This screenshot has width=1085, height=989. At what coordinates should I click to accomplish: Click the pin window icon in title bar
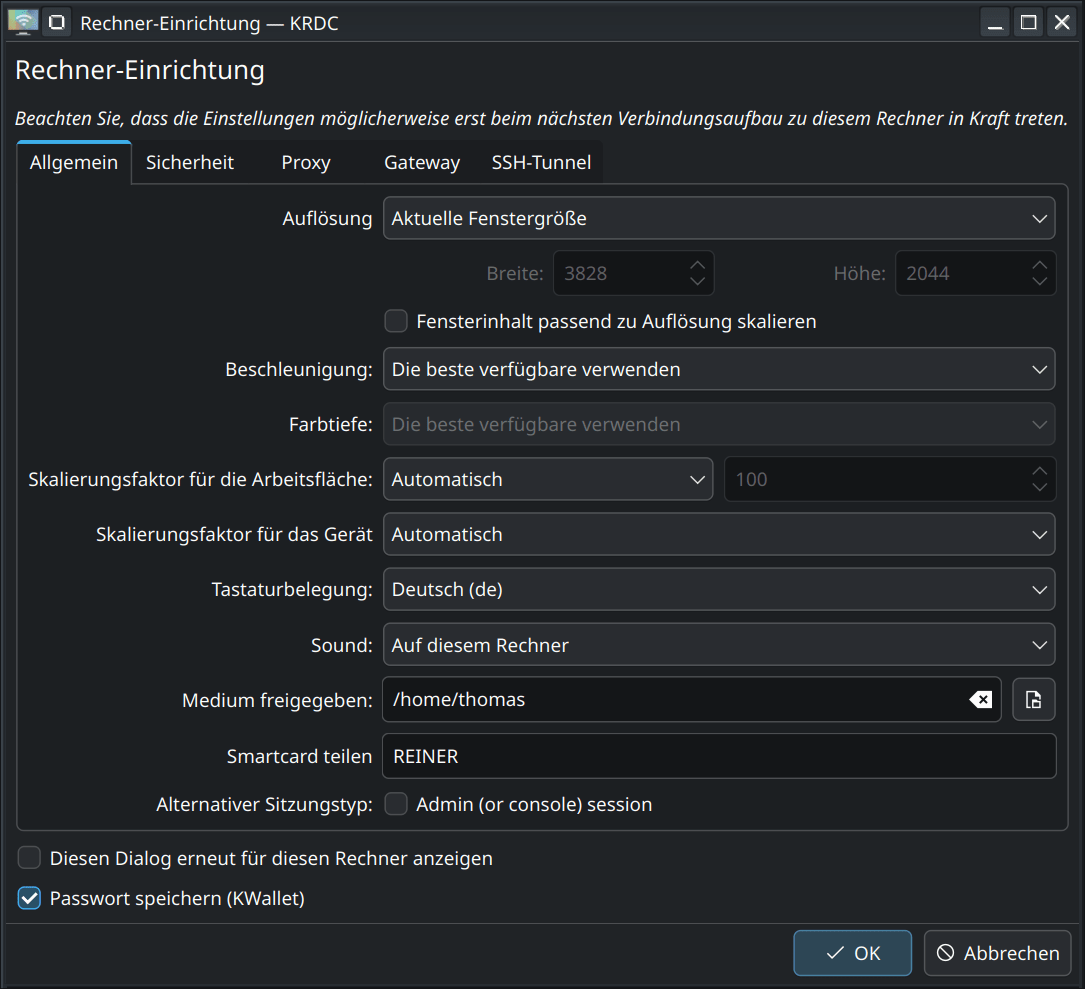(57, 21)
